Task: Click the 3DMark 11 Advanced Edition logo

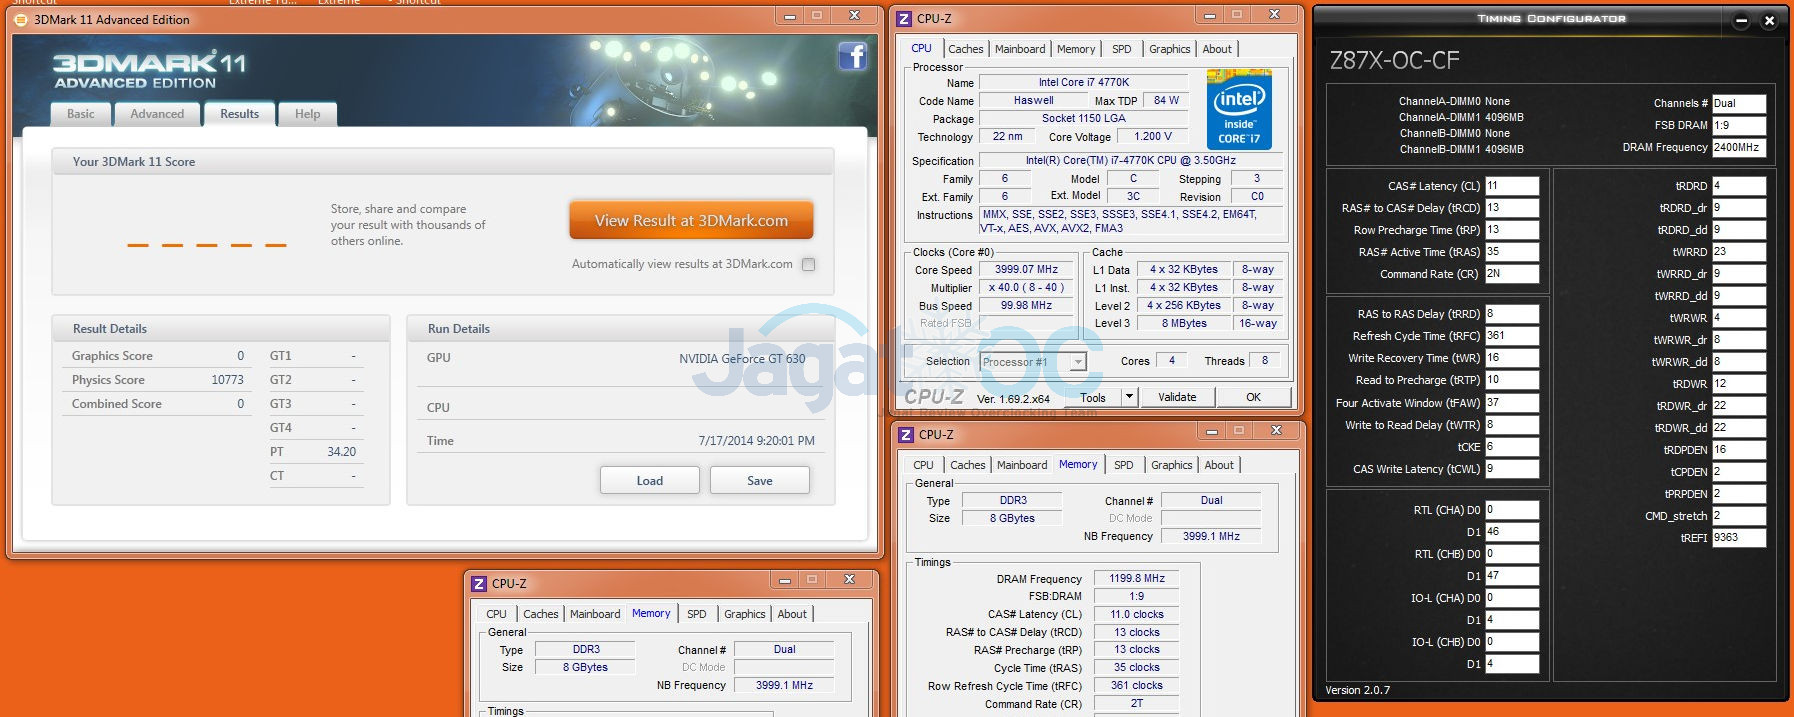Action: point(150,70)
